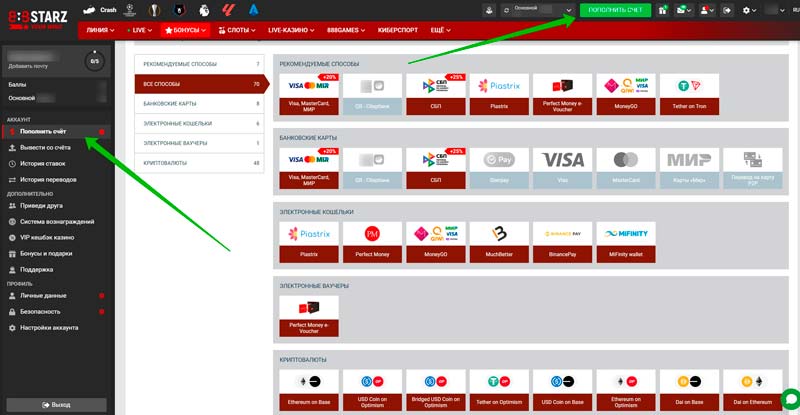Viewport: 800px width, 415px height.
Task: Open История ставок in the sidebar
Action: tap(45, 163)
